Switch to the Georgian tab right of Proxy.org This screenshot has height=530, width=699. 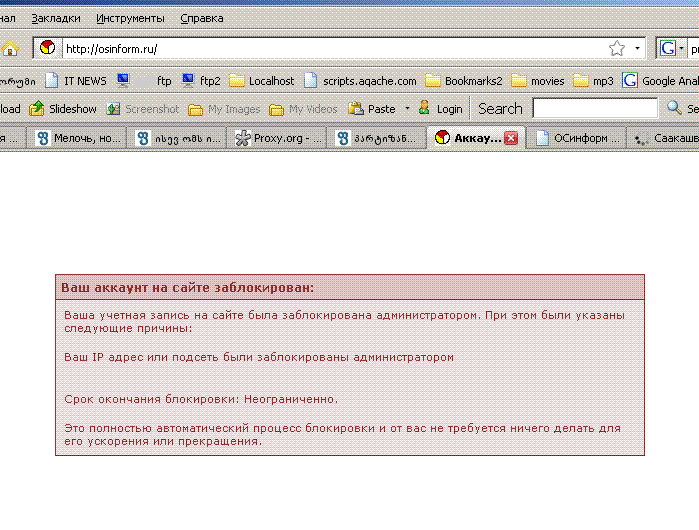click(377, 138)
